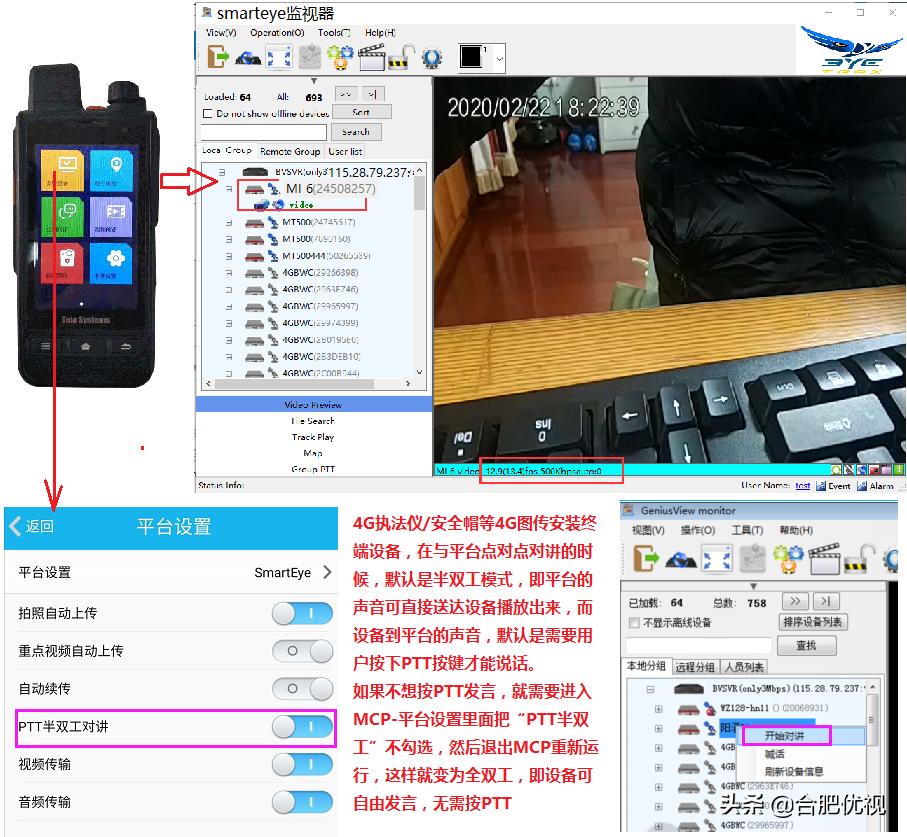
Task: Click the Search button in smarteye device panel
Action: pos(356,131)
